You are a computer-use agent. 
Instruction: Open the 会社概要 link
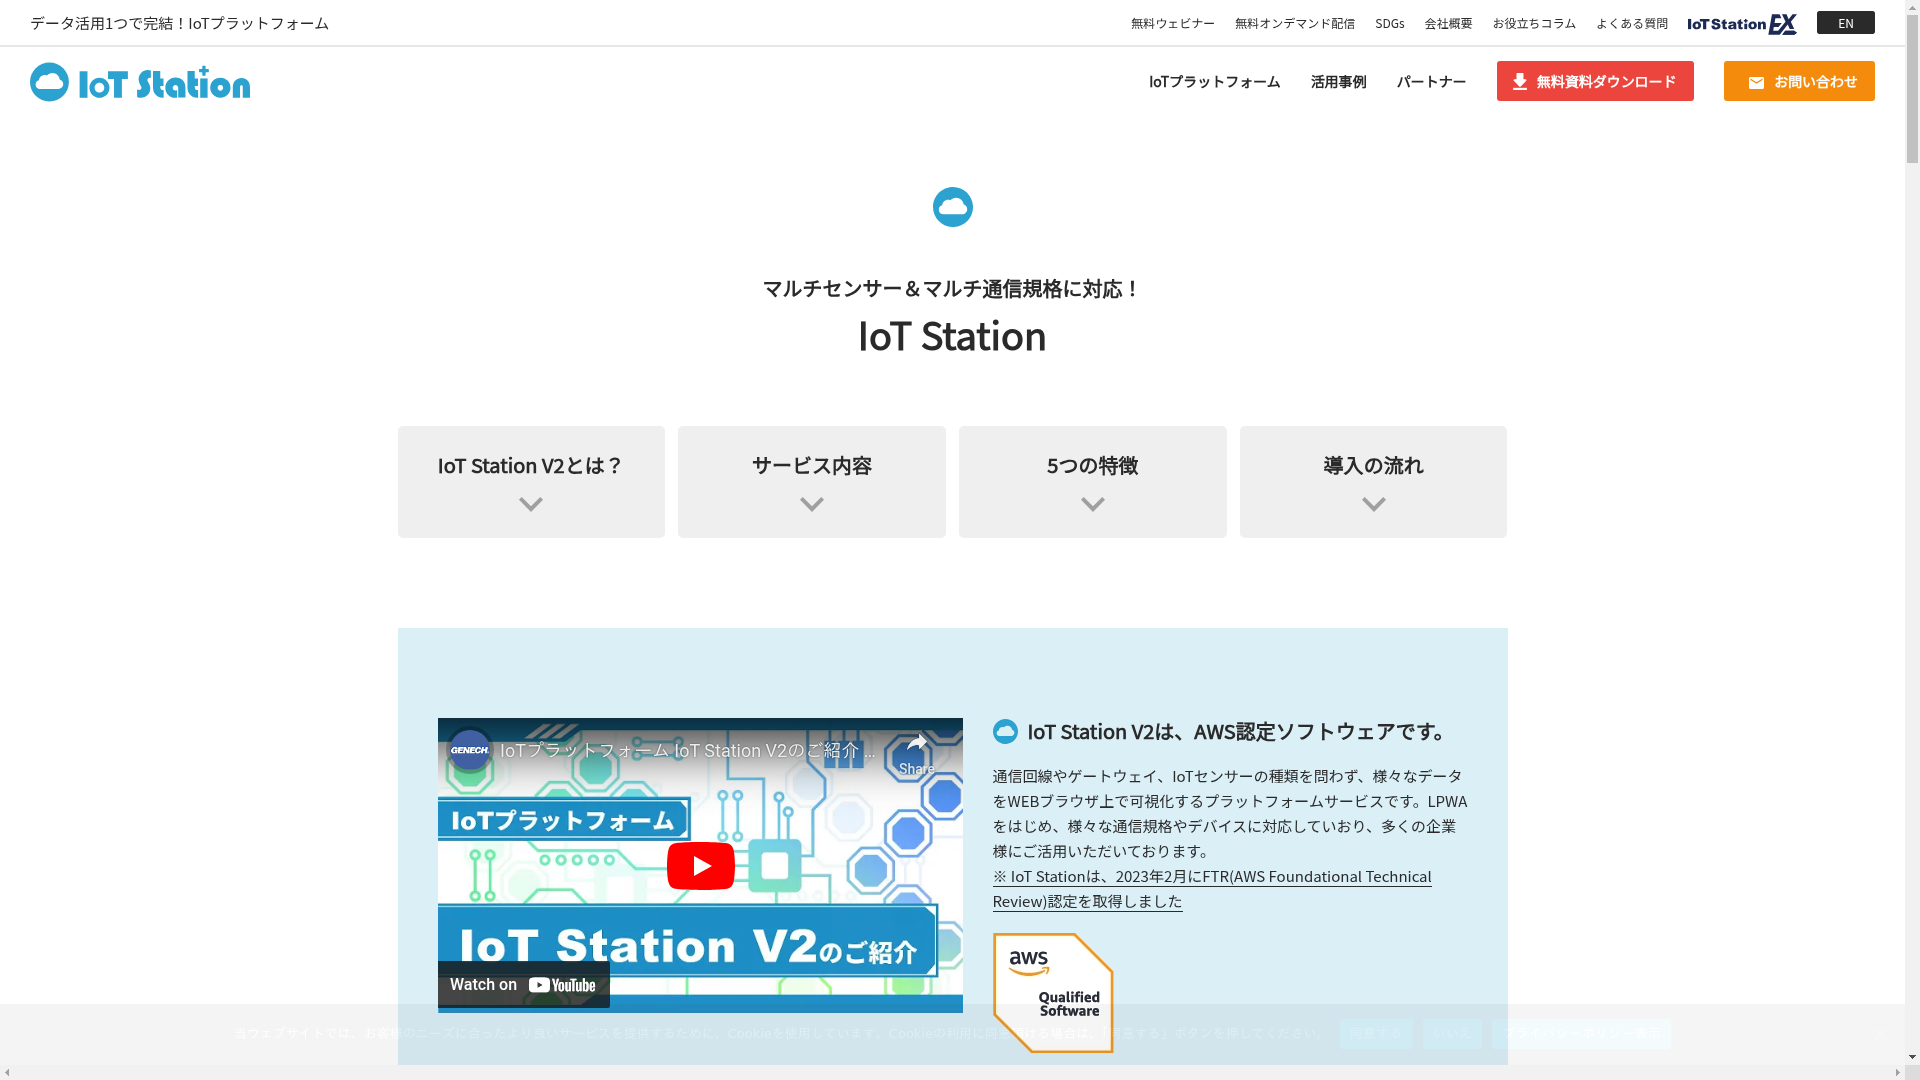pos(1448,23)
